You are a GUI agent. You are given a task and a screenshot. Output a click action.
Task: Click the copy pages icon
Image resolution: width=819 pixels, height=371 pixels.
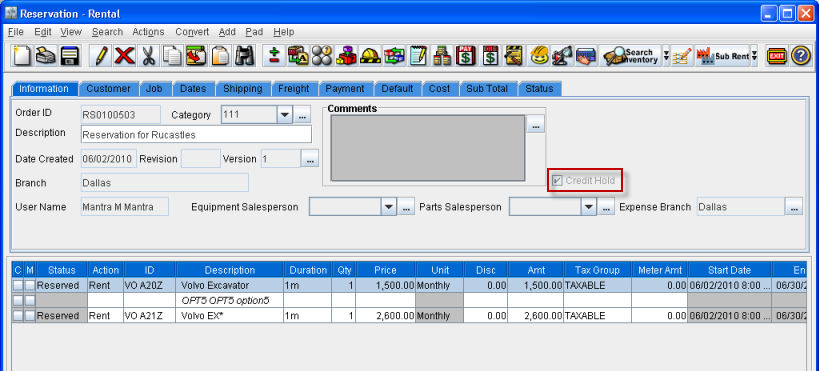172,55
